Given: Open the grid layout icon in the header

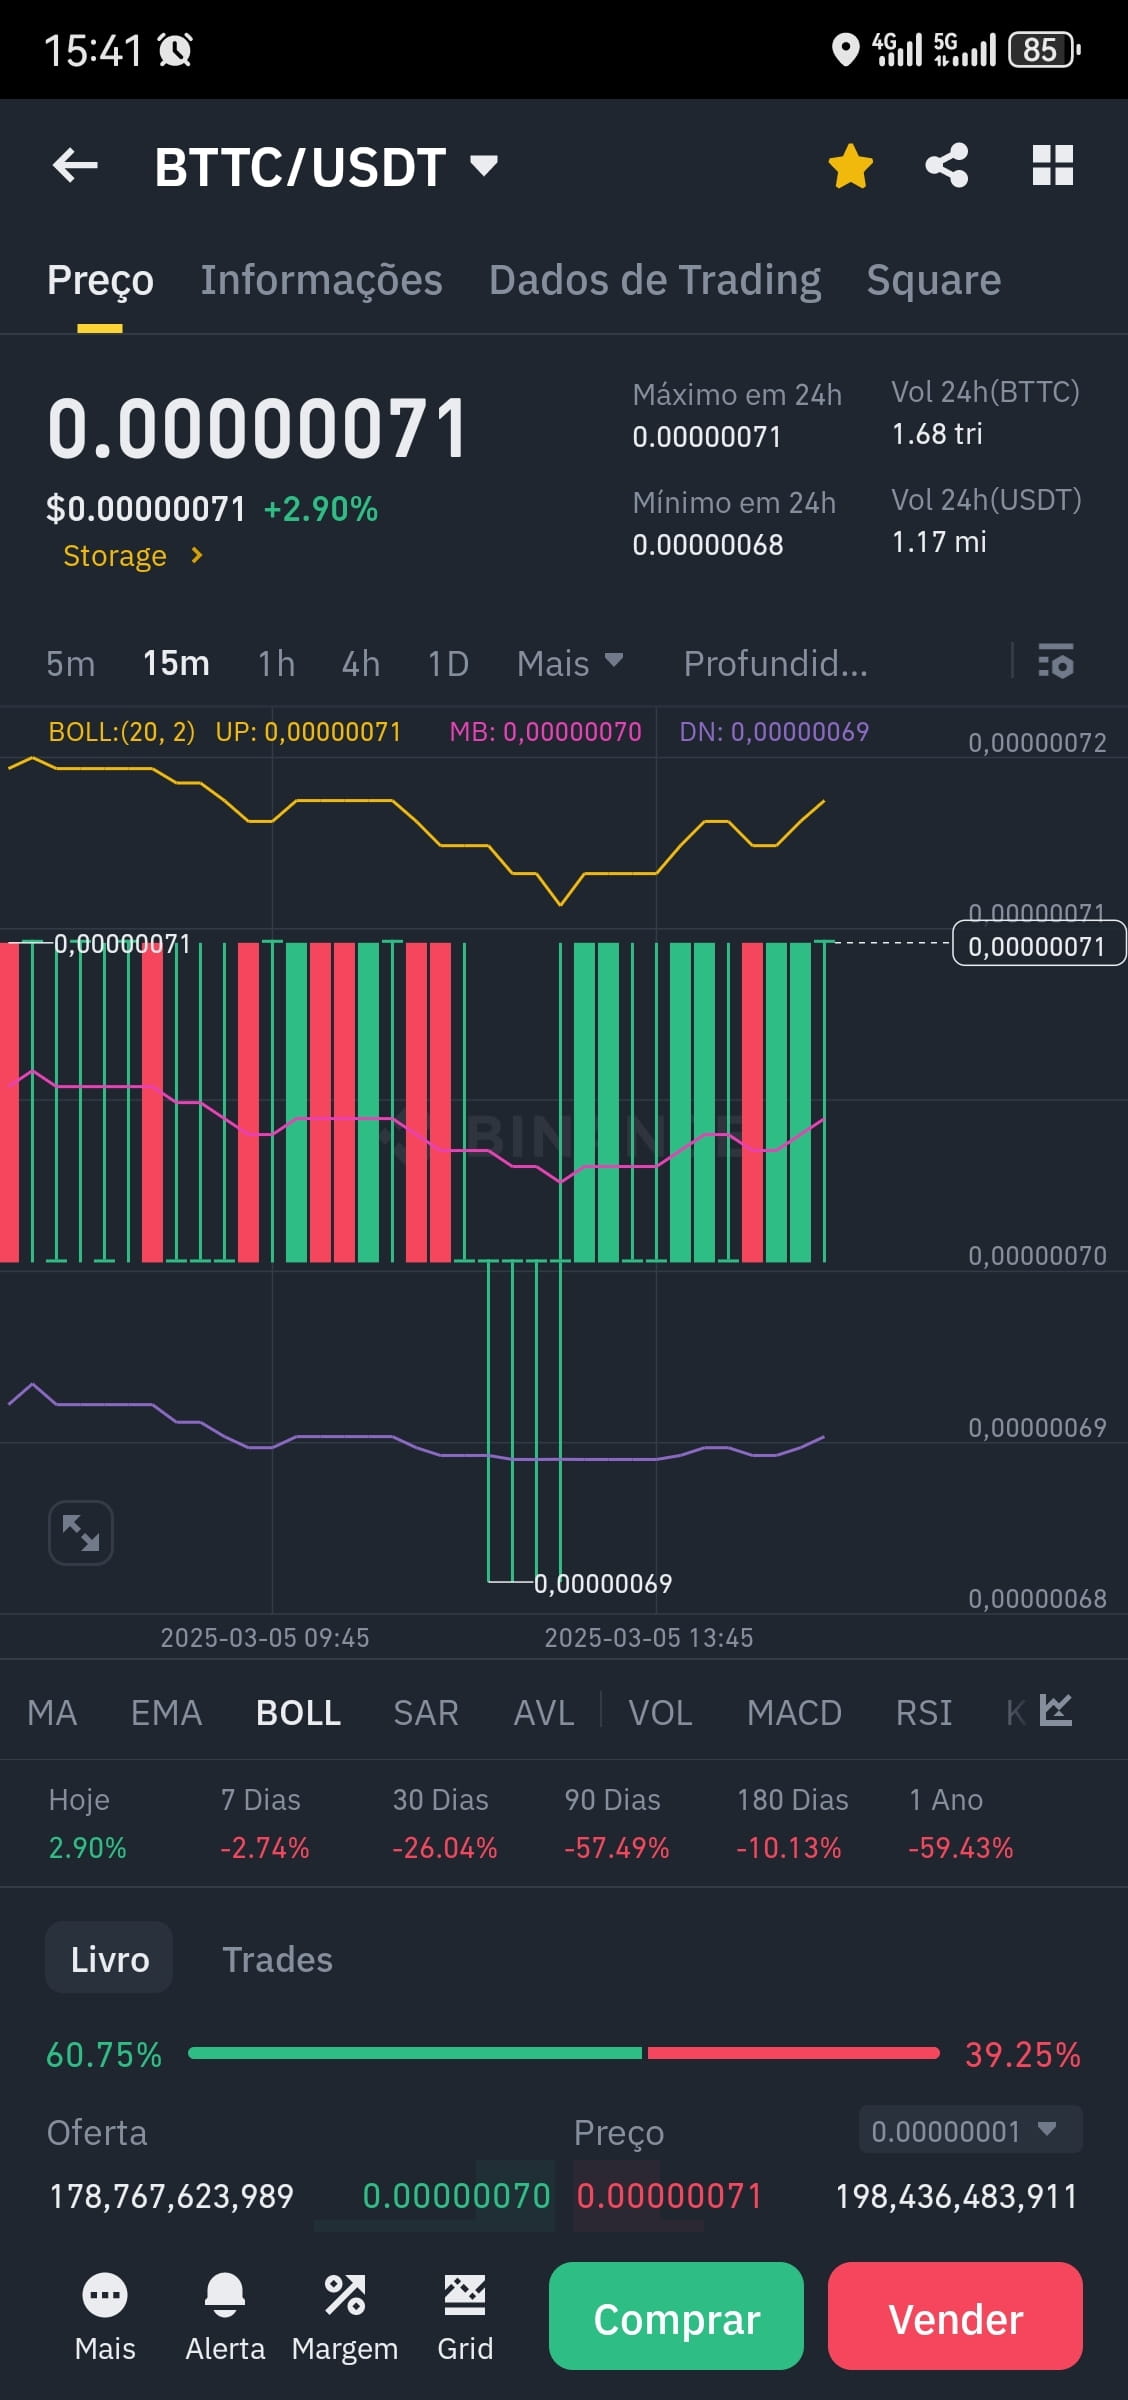Looking at the screenshot, I should point(1052,166).
